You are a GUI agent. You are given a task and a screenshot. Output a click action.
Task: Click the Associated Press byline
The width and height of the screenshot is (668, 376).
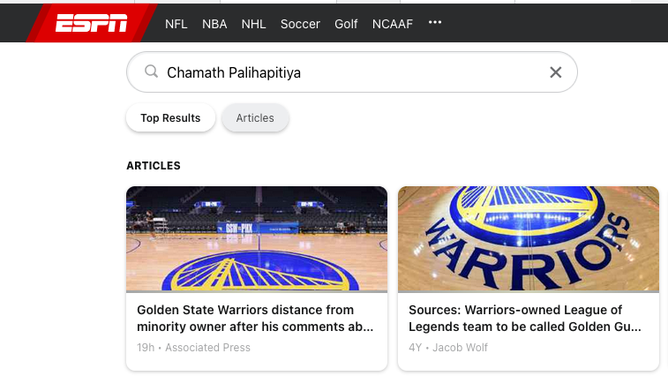[207, 347]
